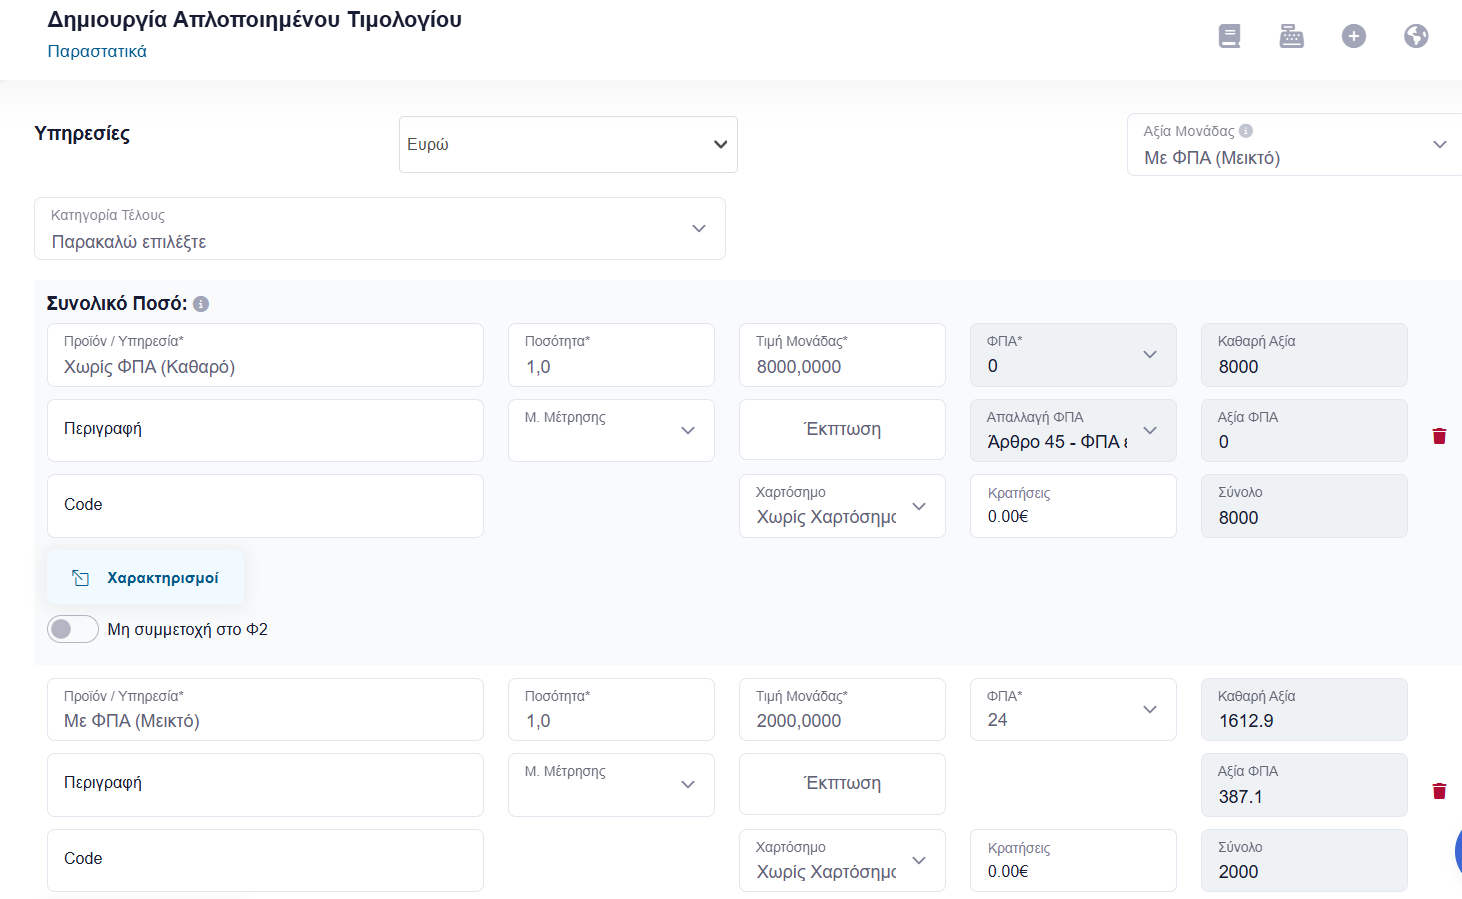Click Code field in first line
1462x899 pixels.
click(x=265, y=506)
